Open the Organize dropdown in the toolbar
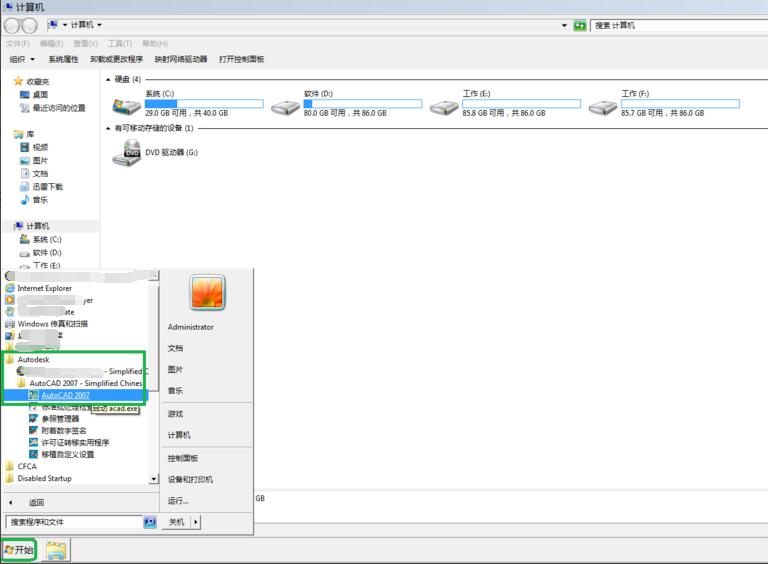The image size is (768, 564). point(23,59)
